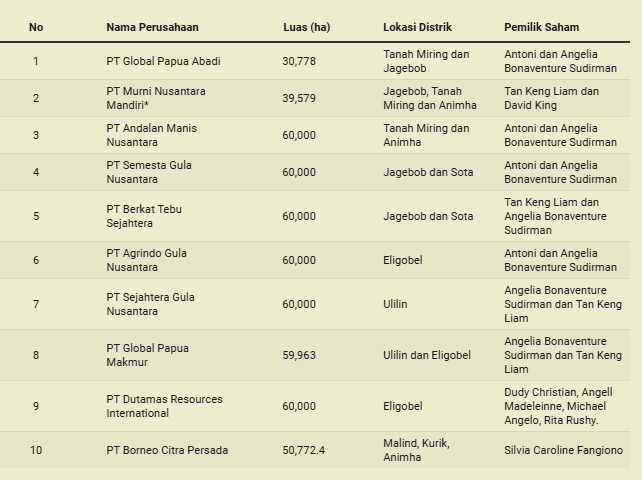Select the PT Sejahtera Gula Nusantara cell

coord(150,304)
